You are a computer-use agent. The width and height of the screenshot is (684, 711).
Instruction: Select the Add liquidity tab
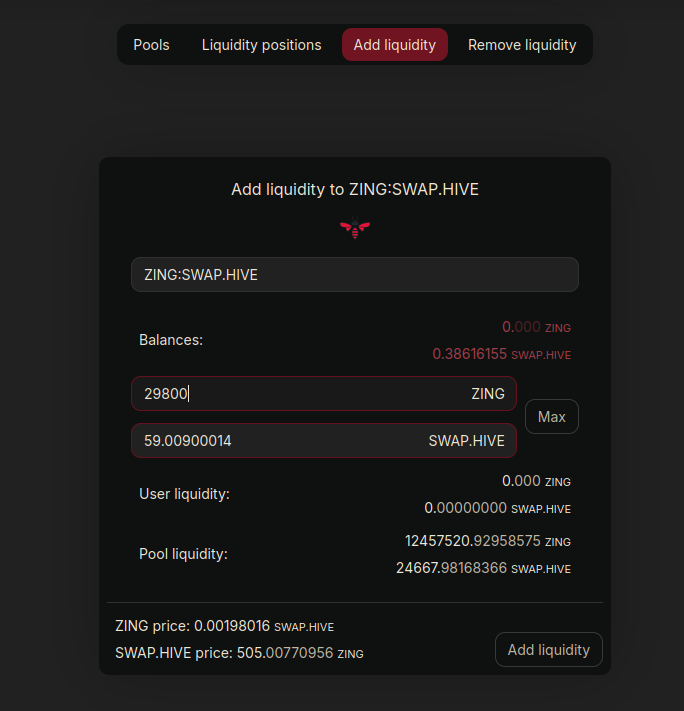click(395, 45)
